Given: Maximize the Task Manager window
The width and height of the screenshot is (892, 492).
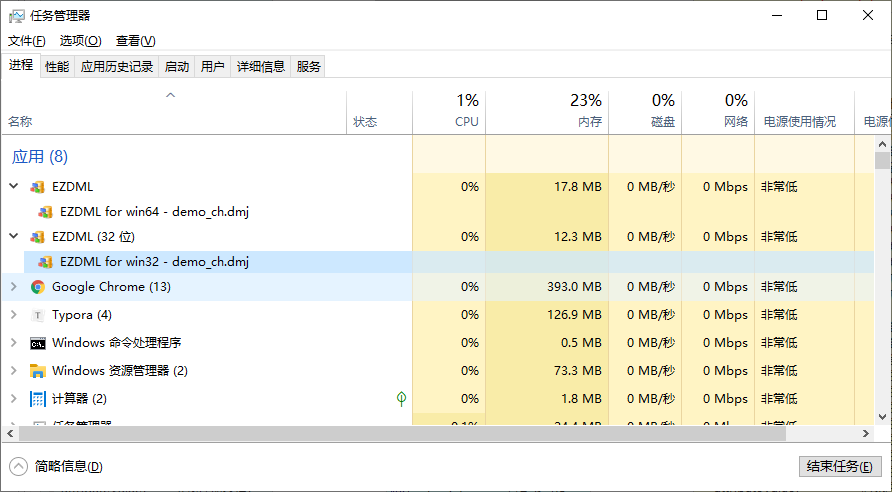Looking at the screenshot, I should pyautogui.click(x=821, y=15).
